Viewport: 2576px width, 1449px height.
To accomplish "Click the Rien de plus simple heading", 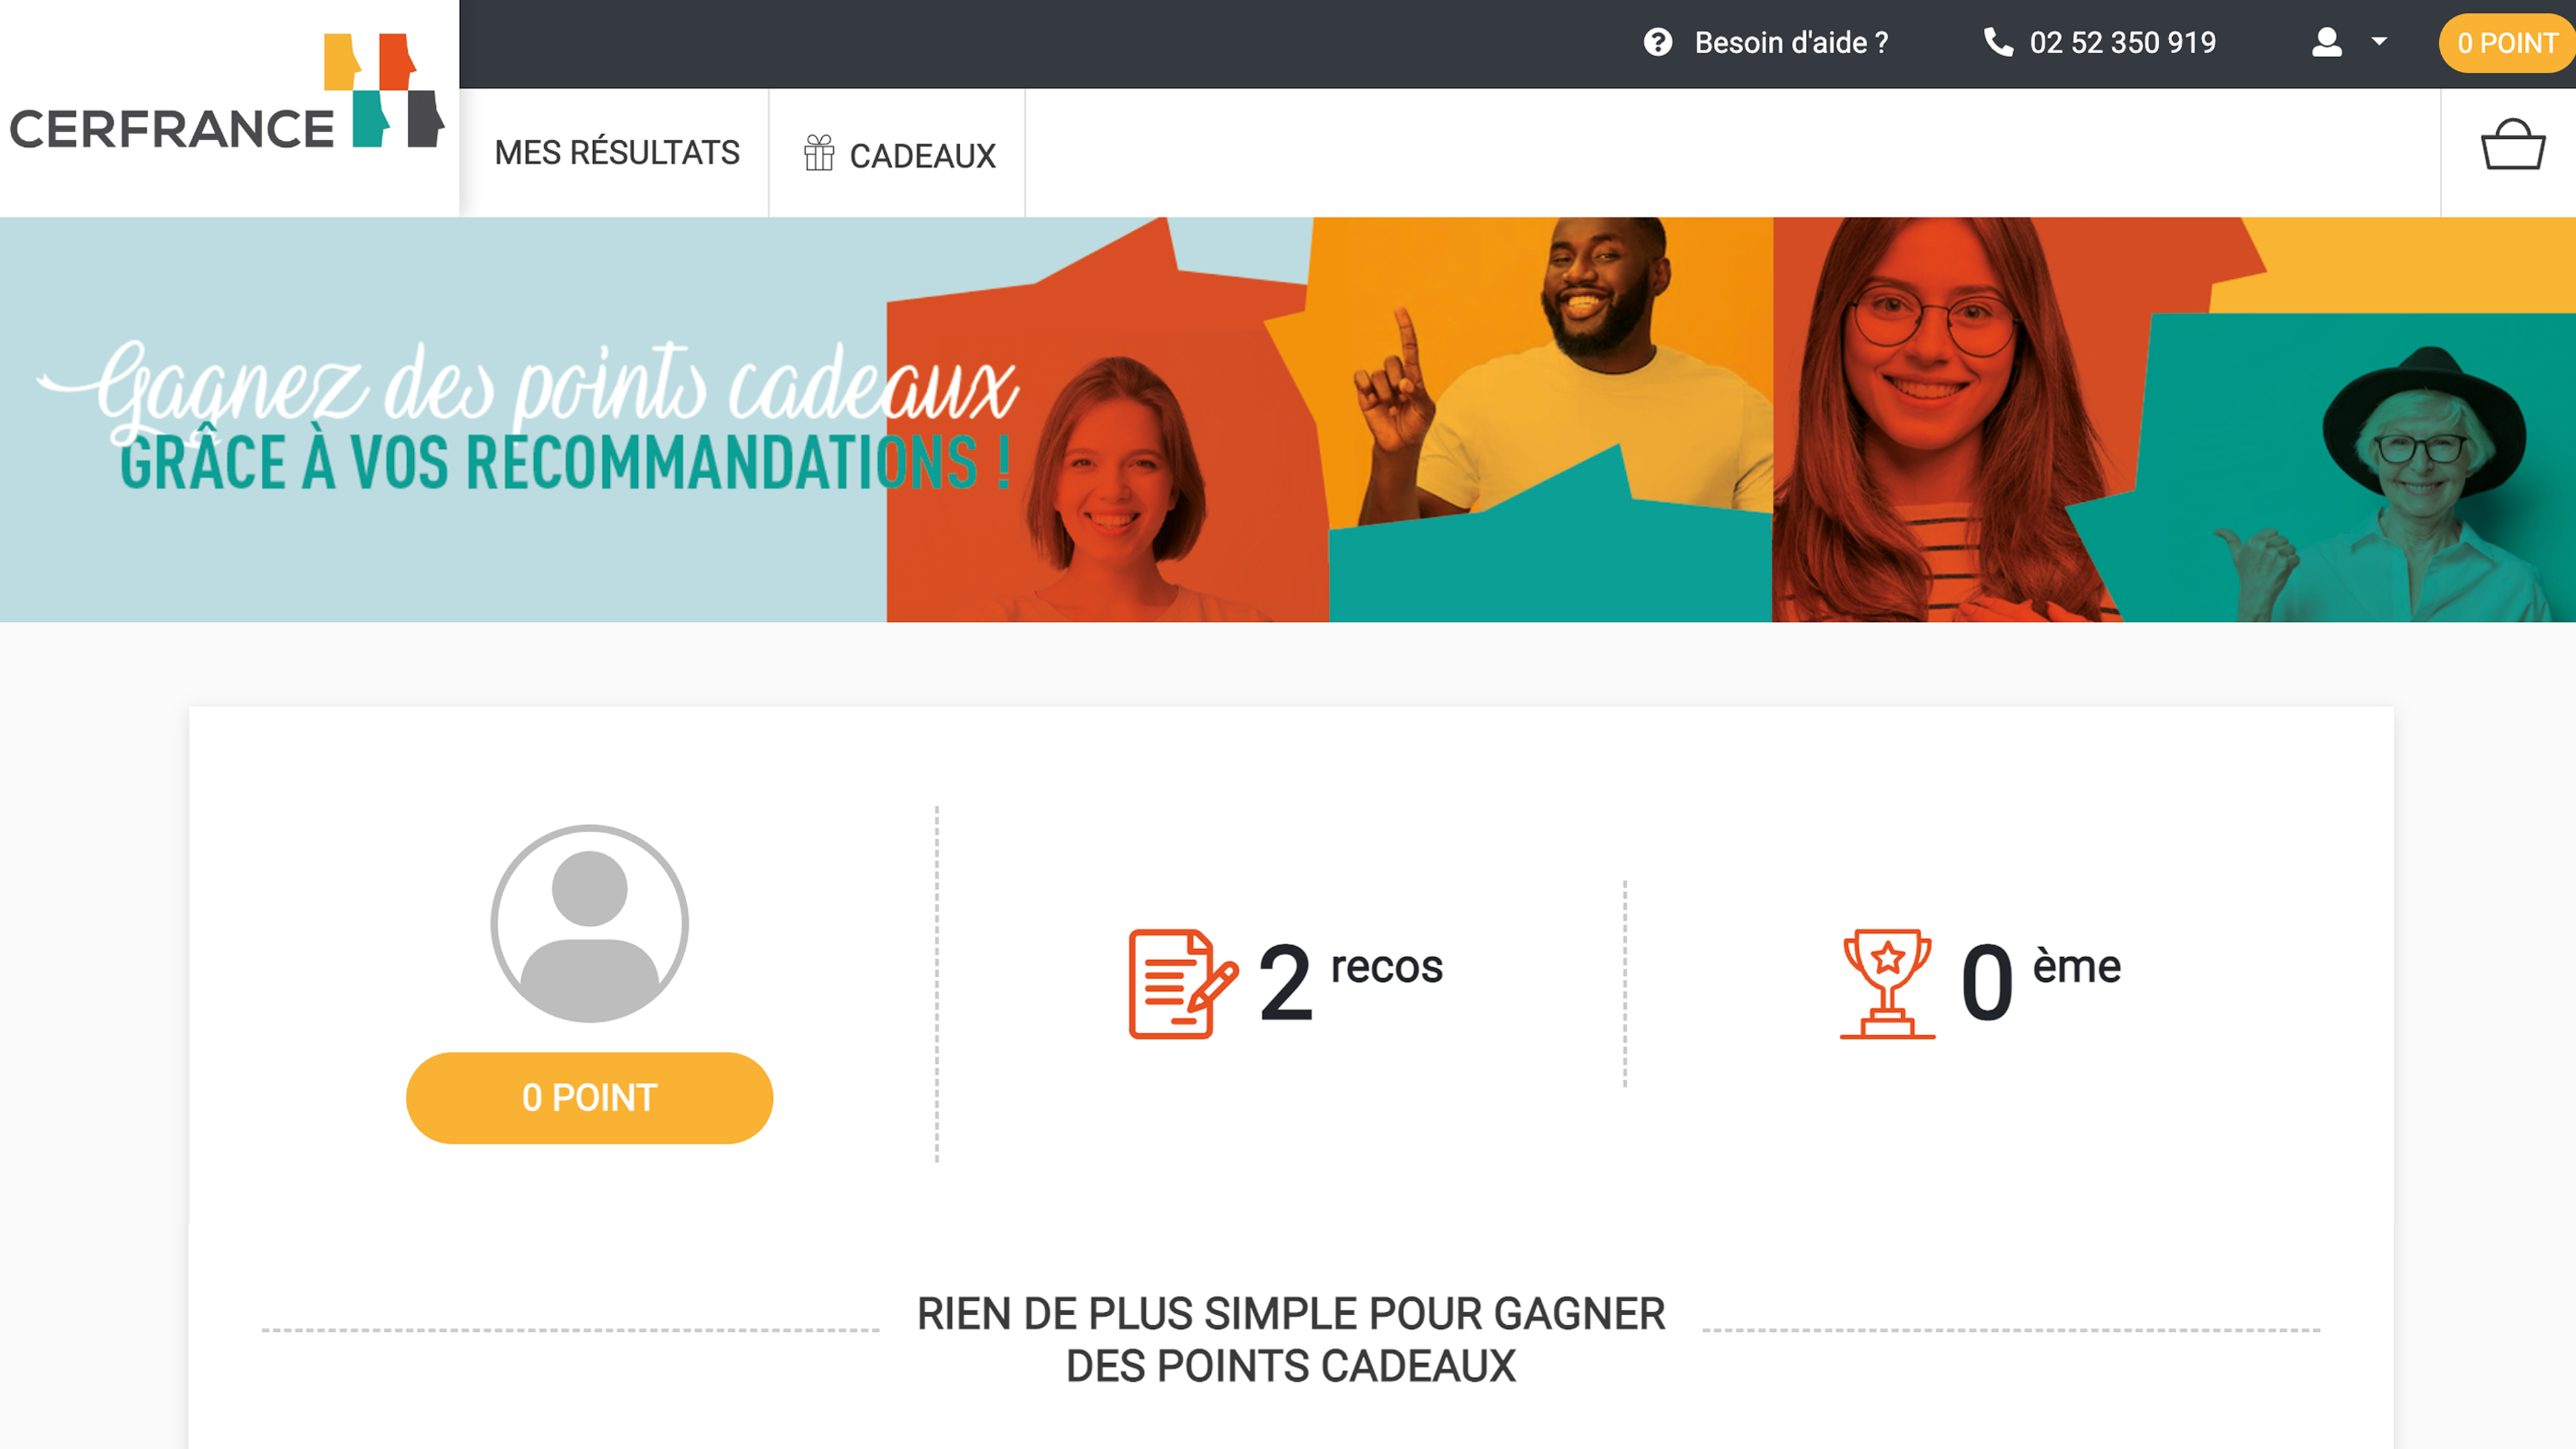I will (x=1291, y=1340).
